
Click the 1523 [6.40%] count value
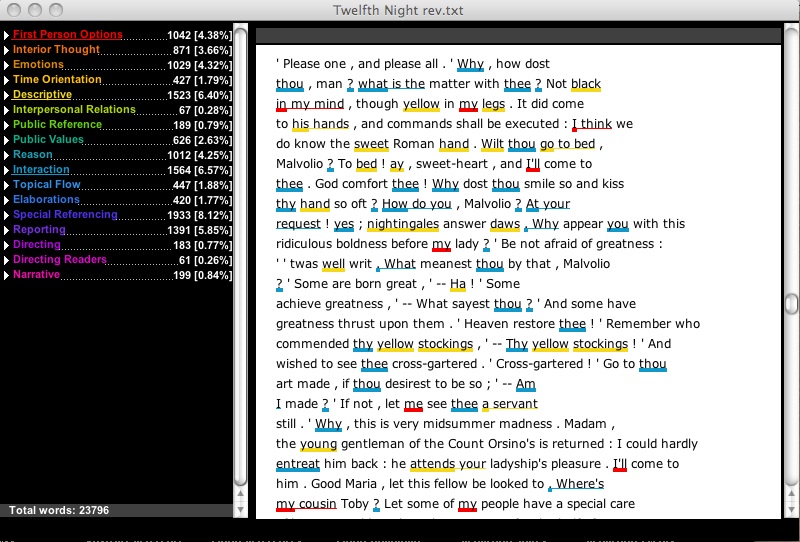tap(199, 95)
